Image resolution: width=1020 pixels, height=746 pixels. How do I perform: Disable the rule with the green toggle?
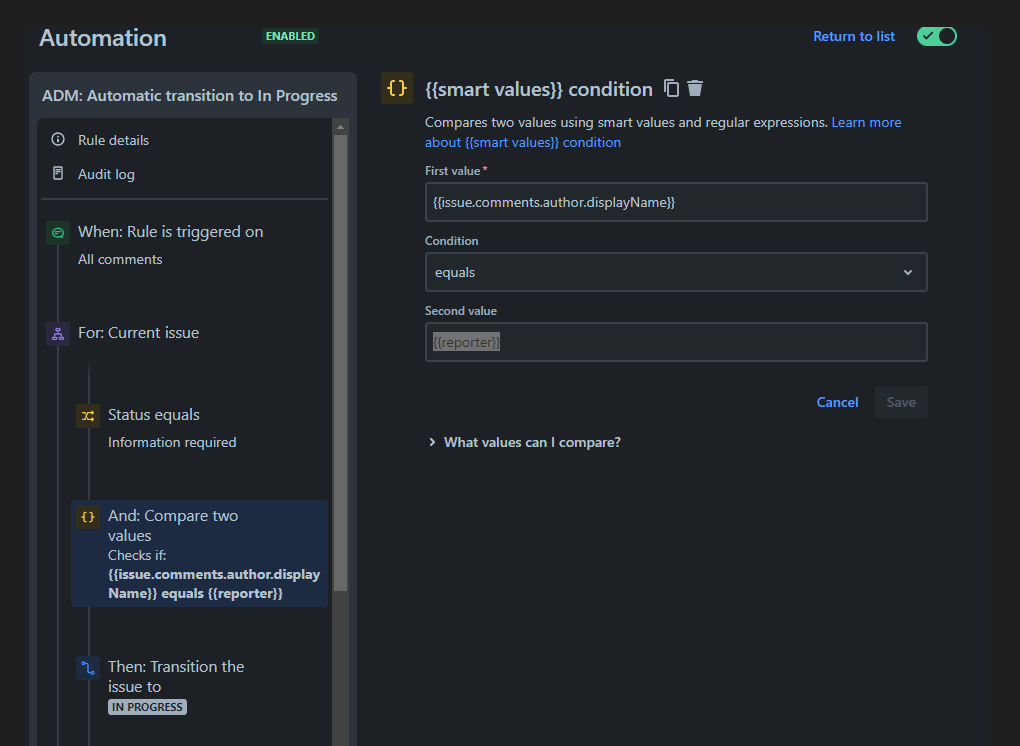click(x=936, y=36)
